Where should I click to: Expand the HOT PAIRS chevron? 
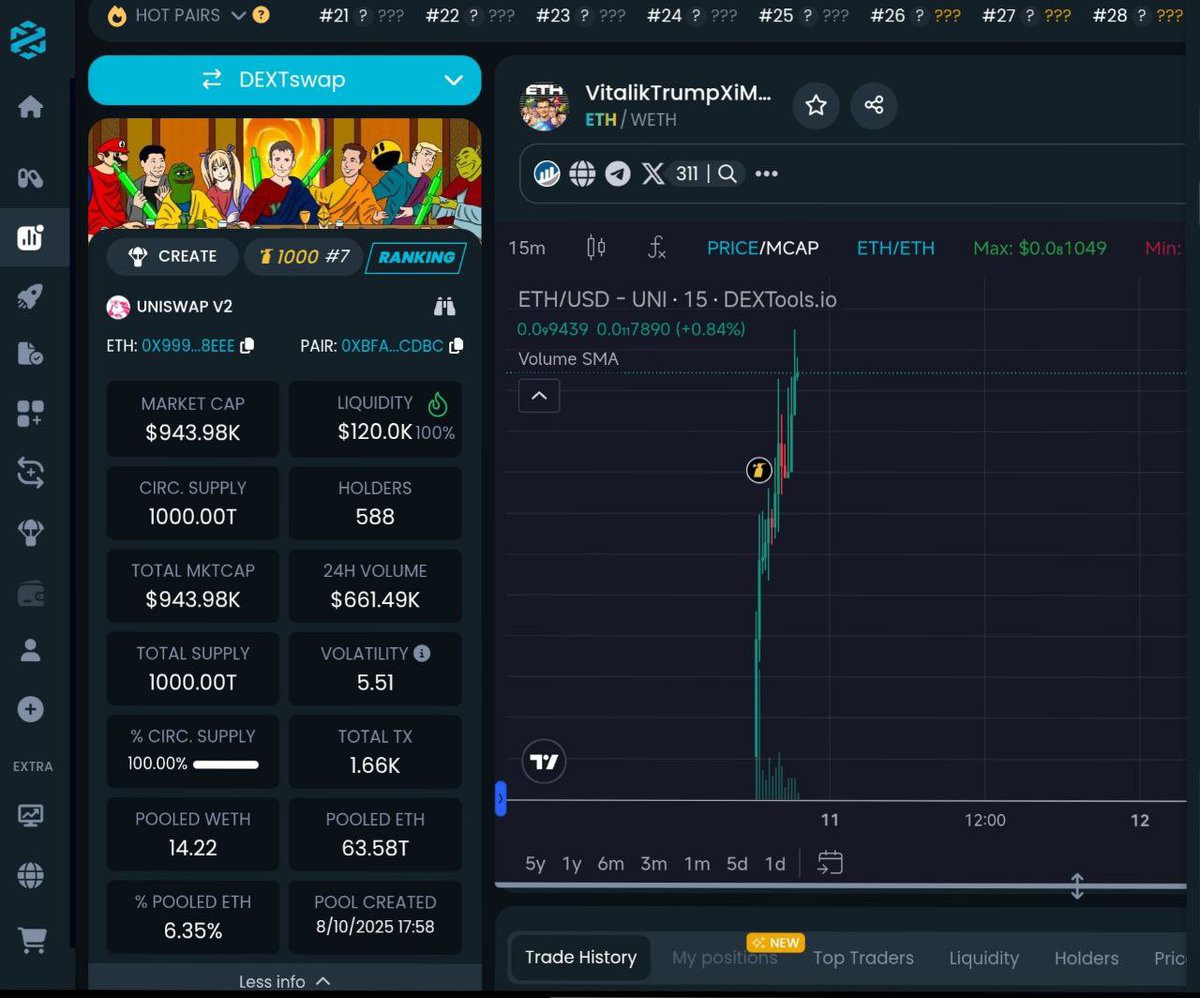tap(238, 15)
